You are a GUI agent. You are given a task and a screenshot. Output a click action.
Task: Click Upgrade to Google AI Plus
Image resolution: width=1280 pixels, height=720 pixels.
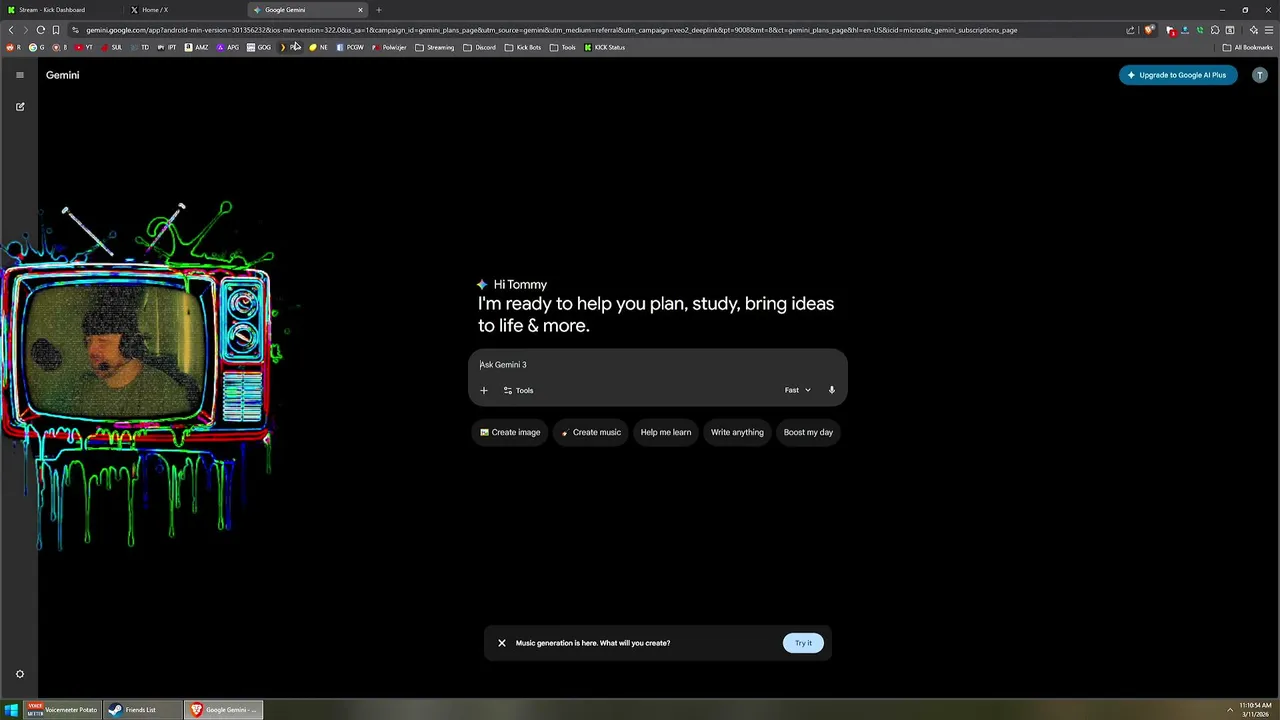pyautogui.click(x=1178, y=75)
